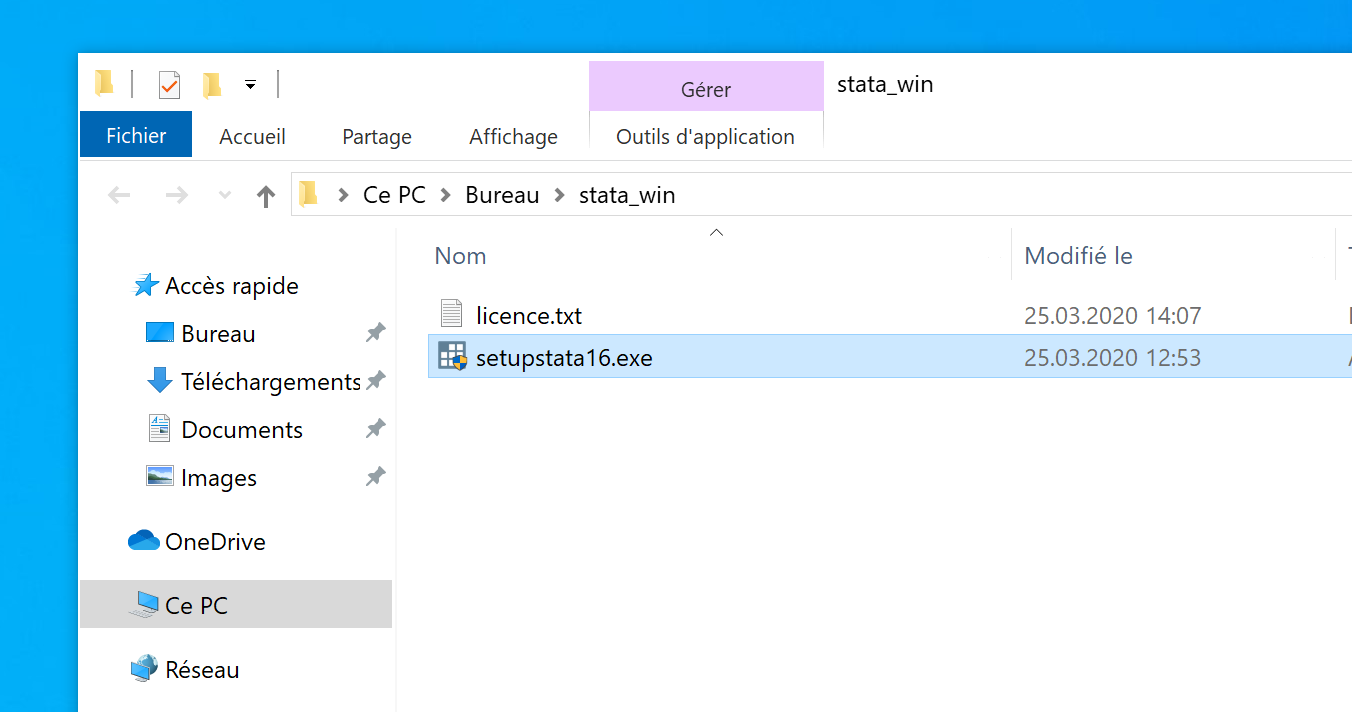Select OneDrive in the navigation pane
Screen dimensions: 1352x712
click(215, 542)
